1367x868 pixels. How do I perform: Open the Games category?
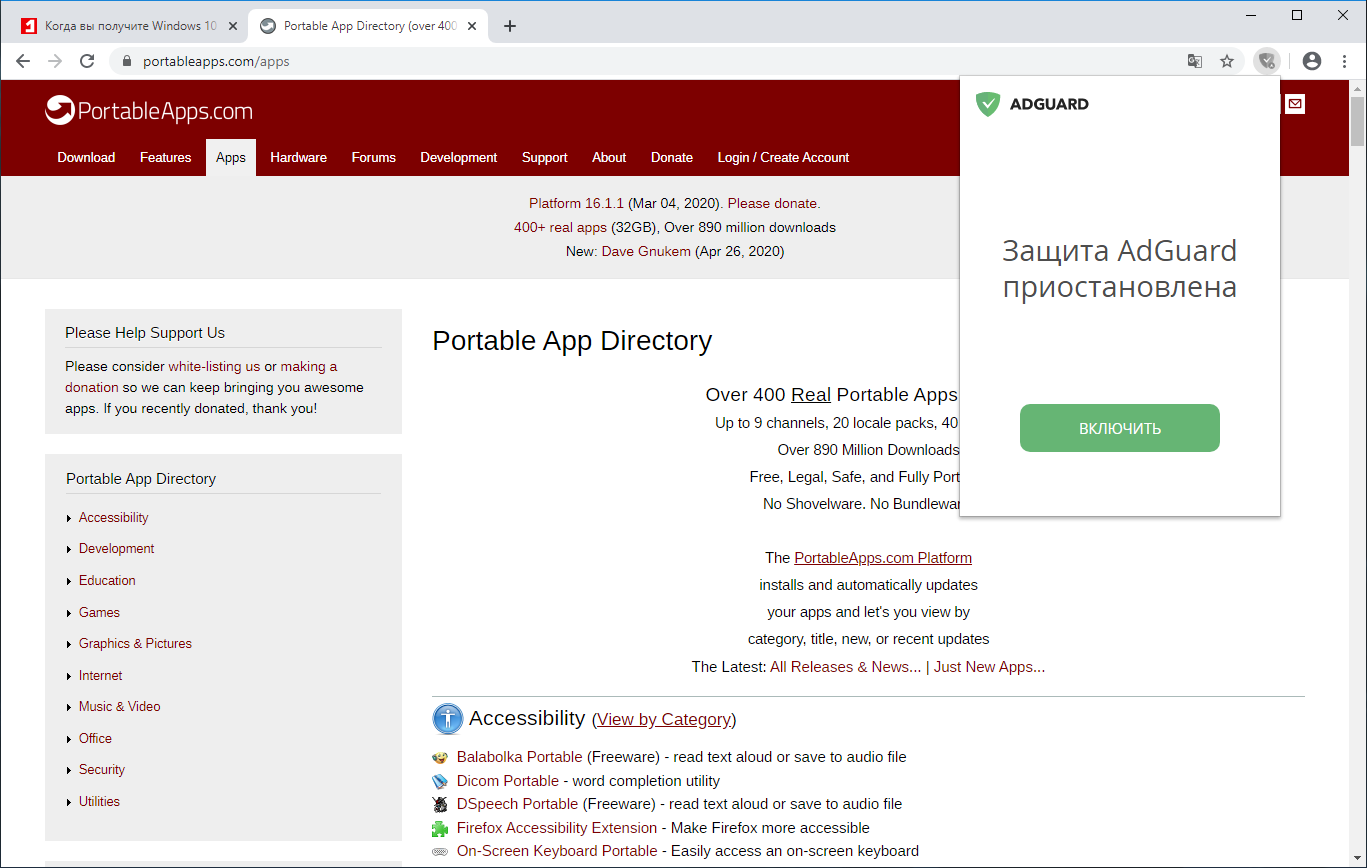point(99,612)
